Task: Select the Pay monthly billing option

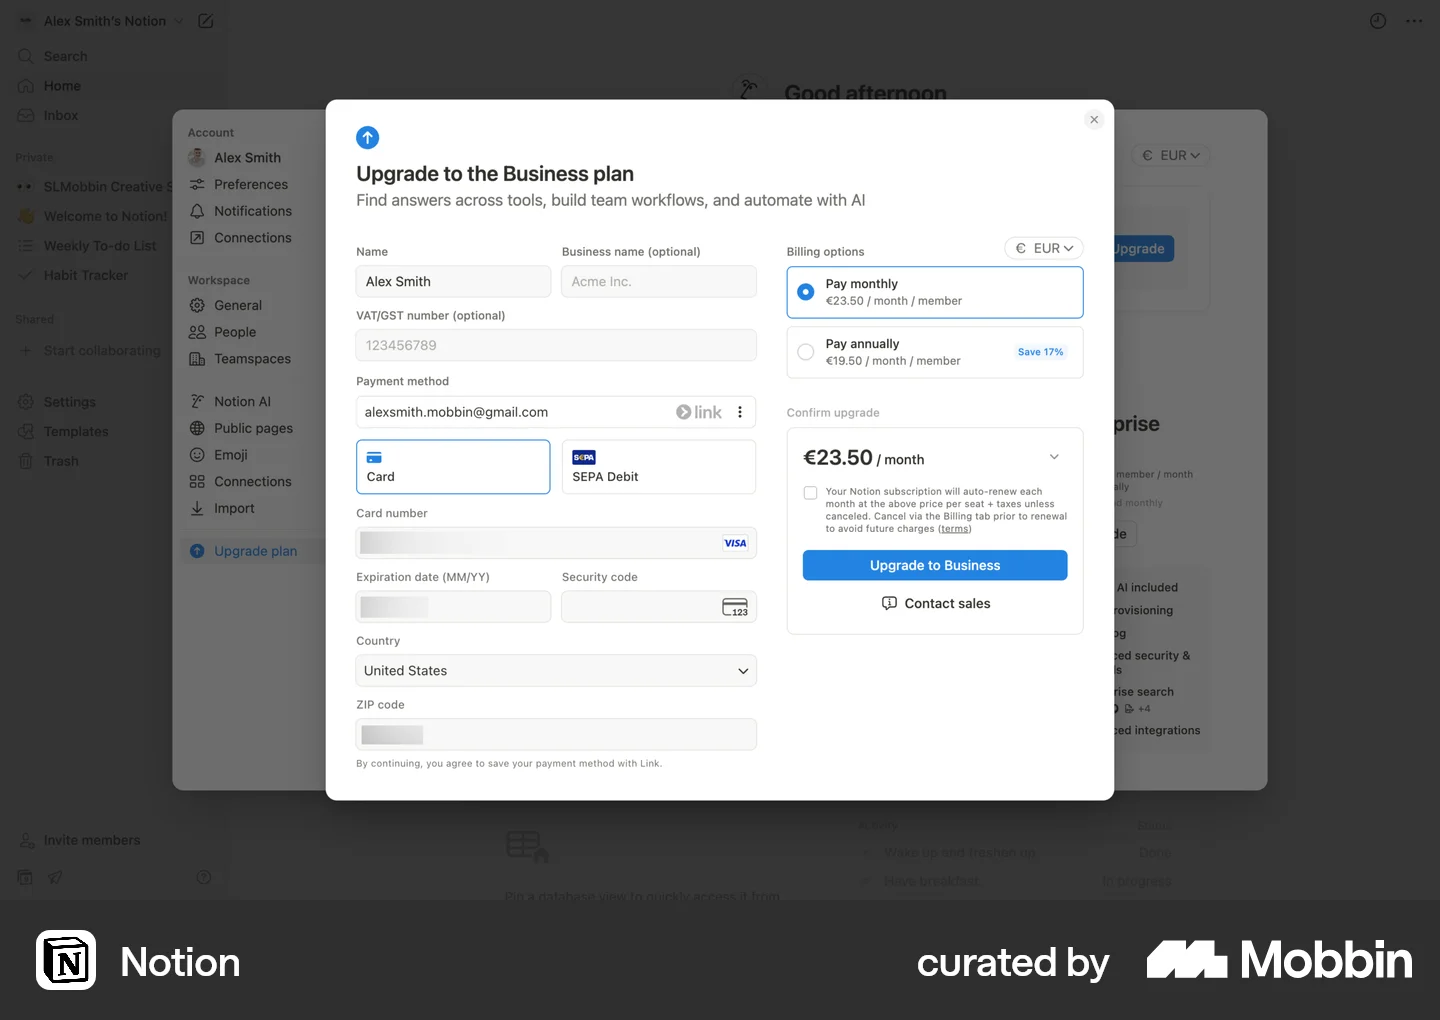Action: (935, 292)
